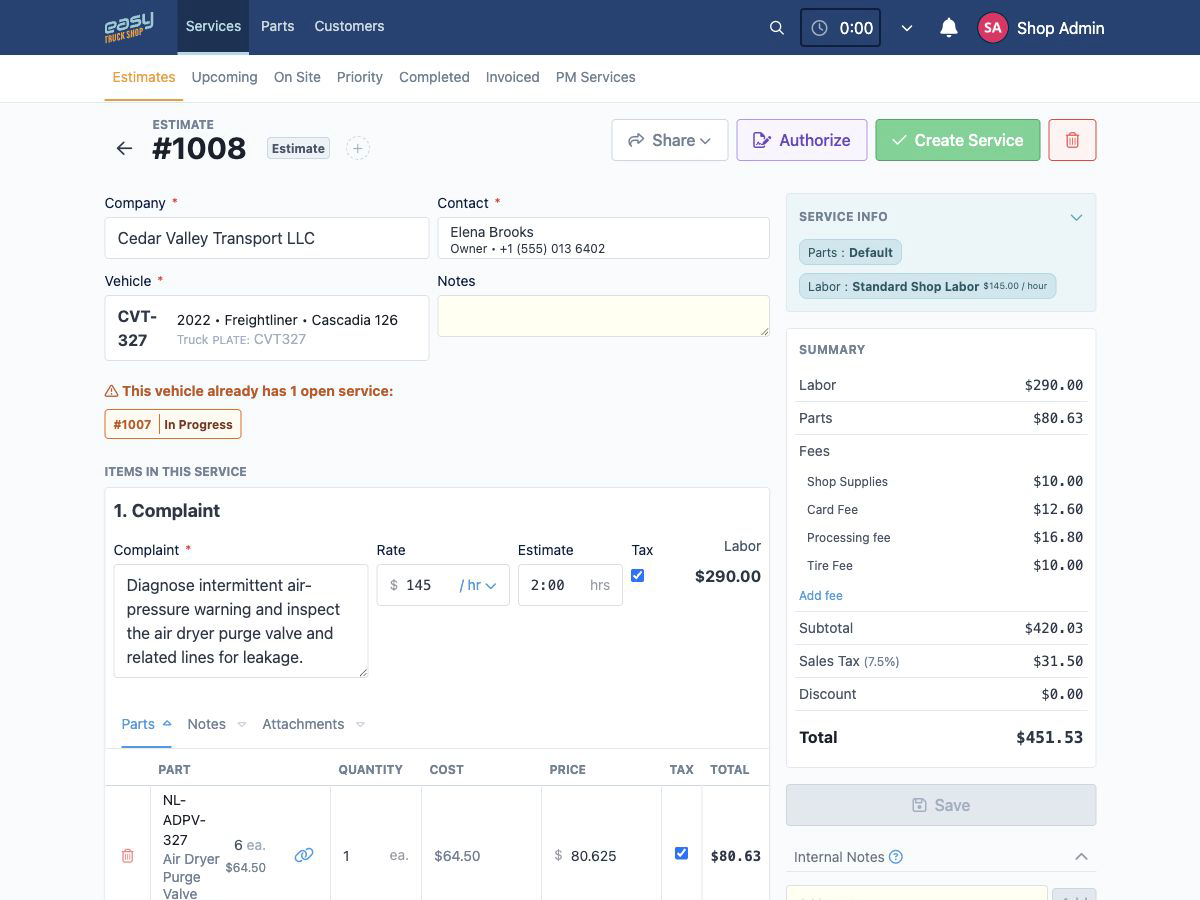1200x900 pixels.
Task: Click the Estimate hours input 2:00
Action: coord(570,585)
